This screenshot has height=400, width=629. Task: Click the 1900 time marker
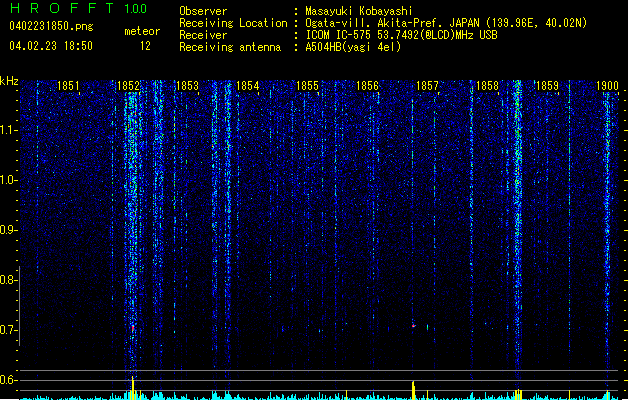pyautogui.click(x=607, y=86)
